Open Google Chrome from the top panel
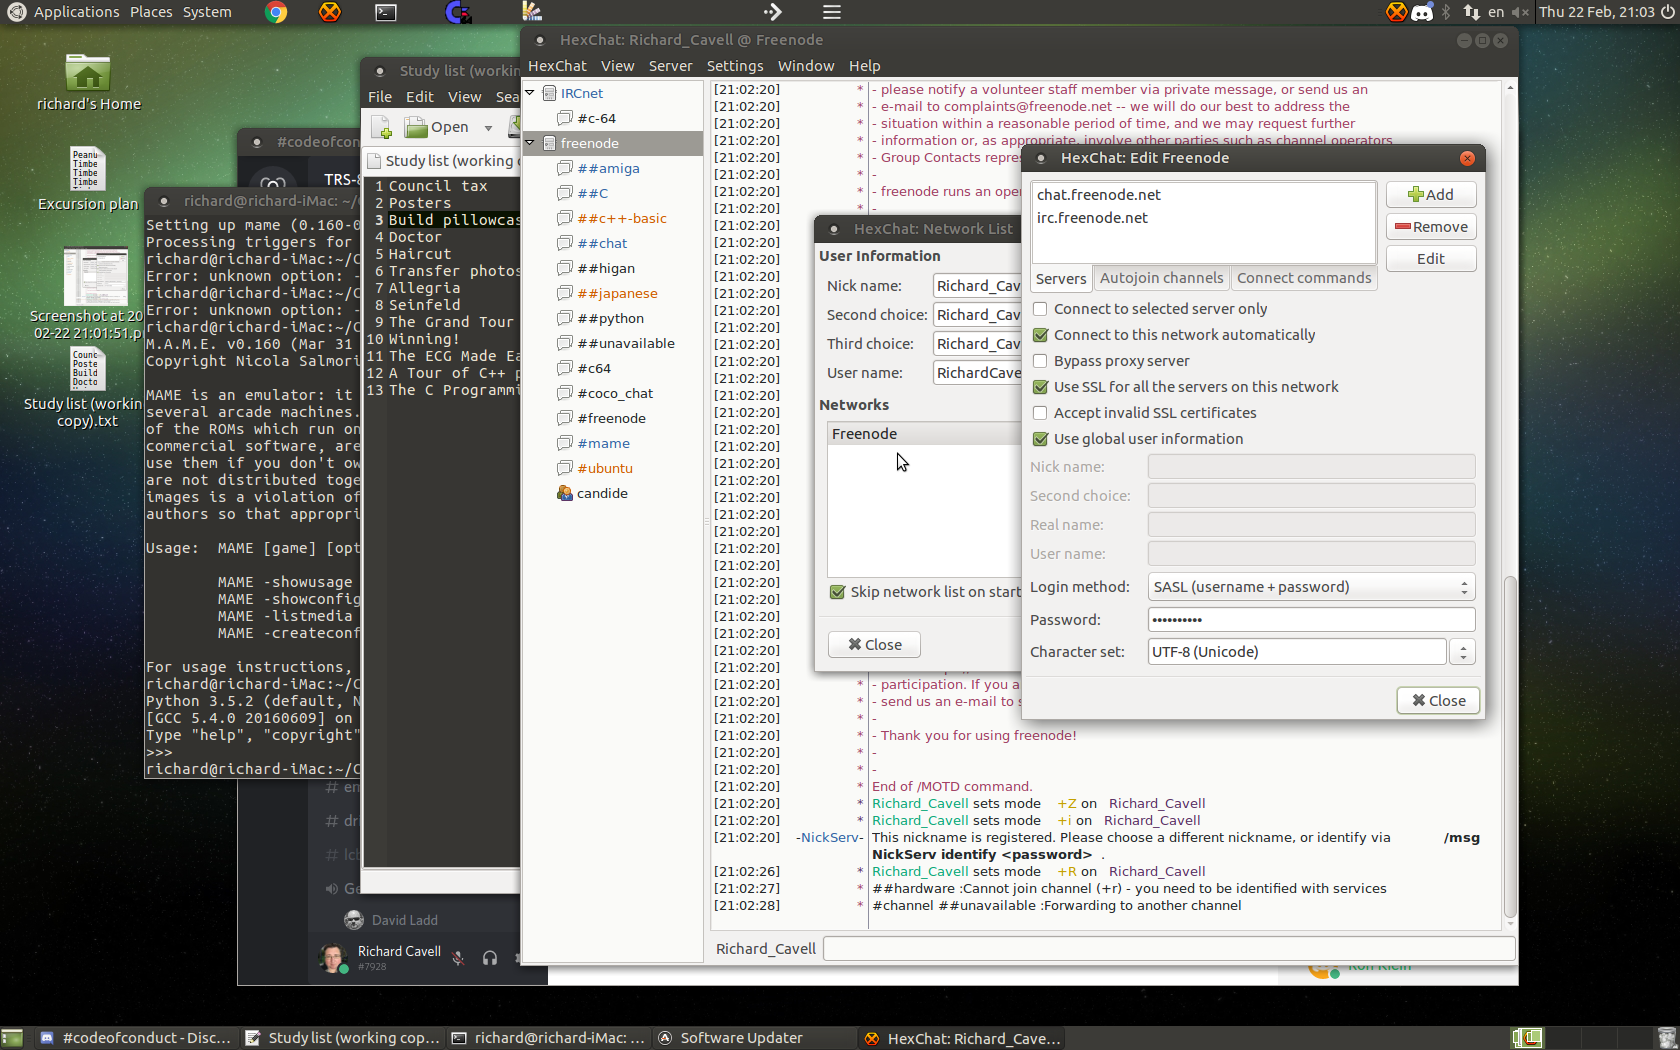Image resolution: width=1680 pixels, height=1050 pixels. [x=277, y=12]
